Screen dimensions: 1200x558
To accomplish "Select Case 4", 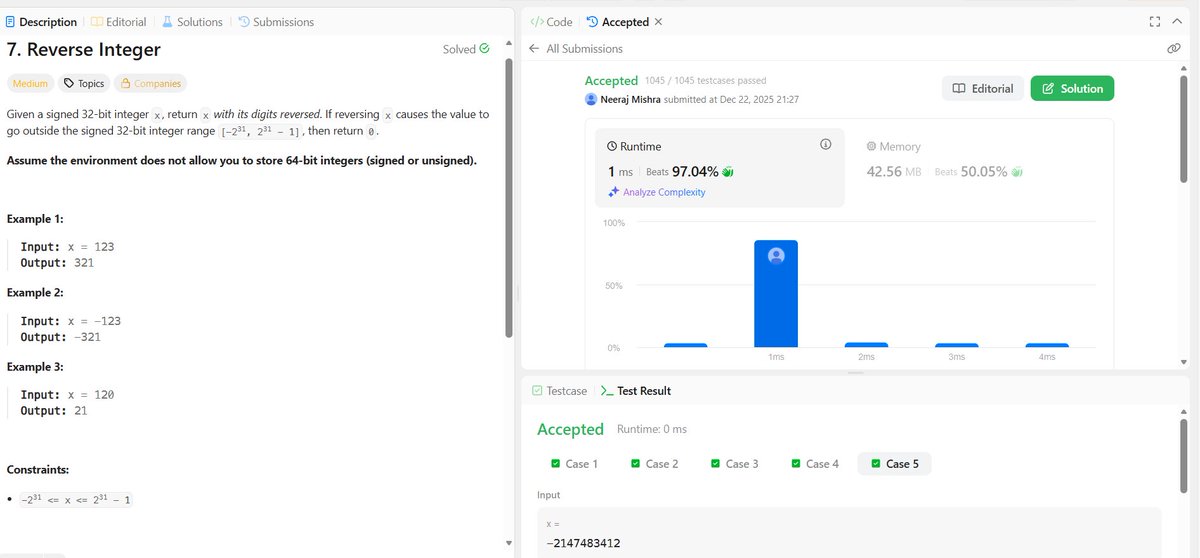I will pos(815,464).
